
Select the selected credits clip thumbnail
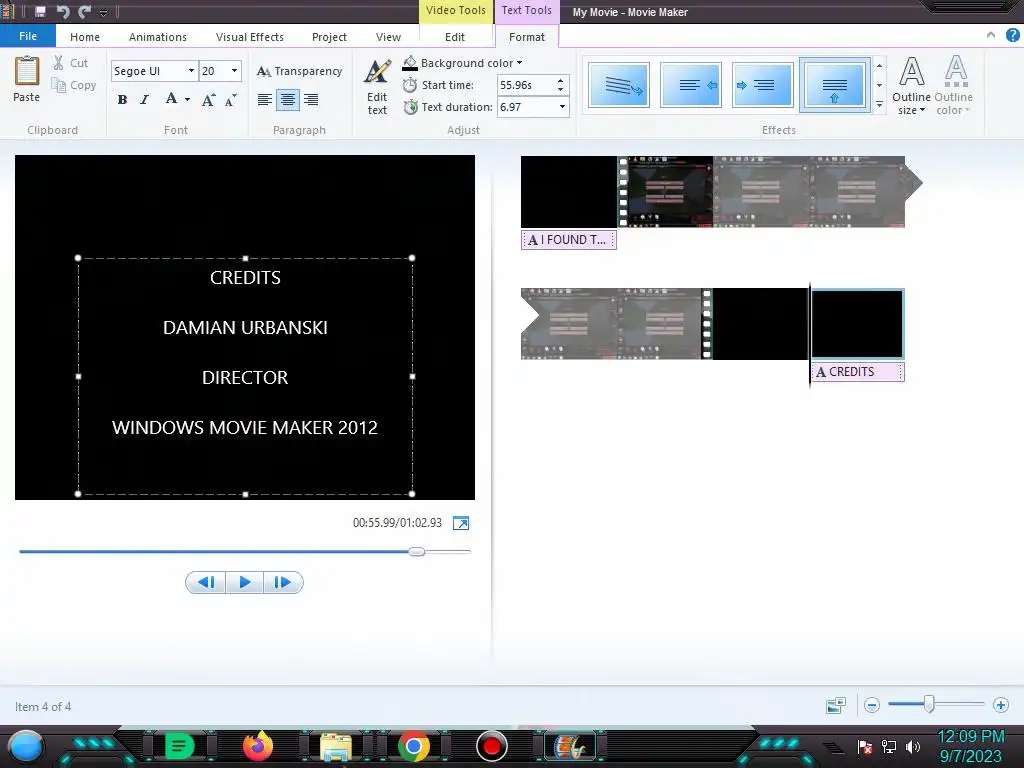tap(857, 324)
